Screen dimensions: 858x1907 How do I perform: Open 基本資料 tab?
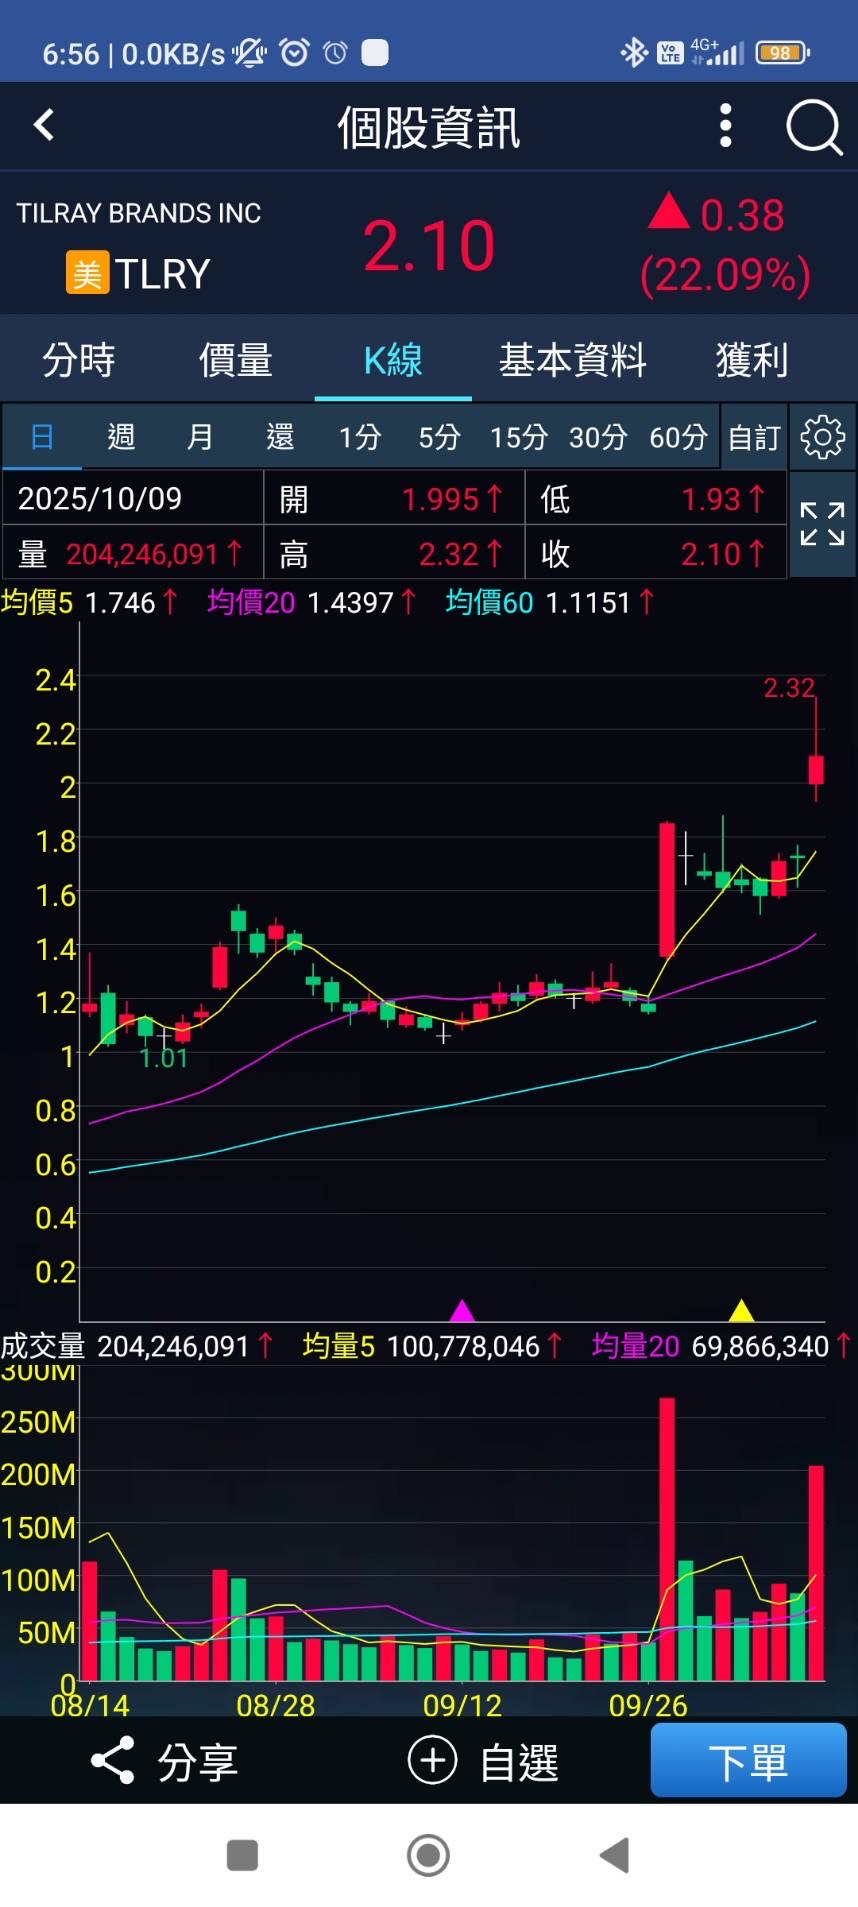(x=572, y=359)
